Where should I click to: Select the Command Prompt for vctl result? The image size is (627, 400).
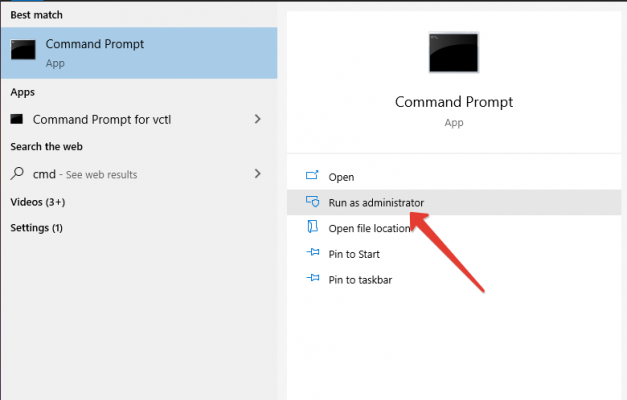[105, 119]
